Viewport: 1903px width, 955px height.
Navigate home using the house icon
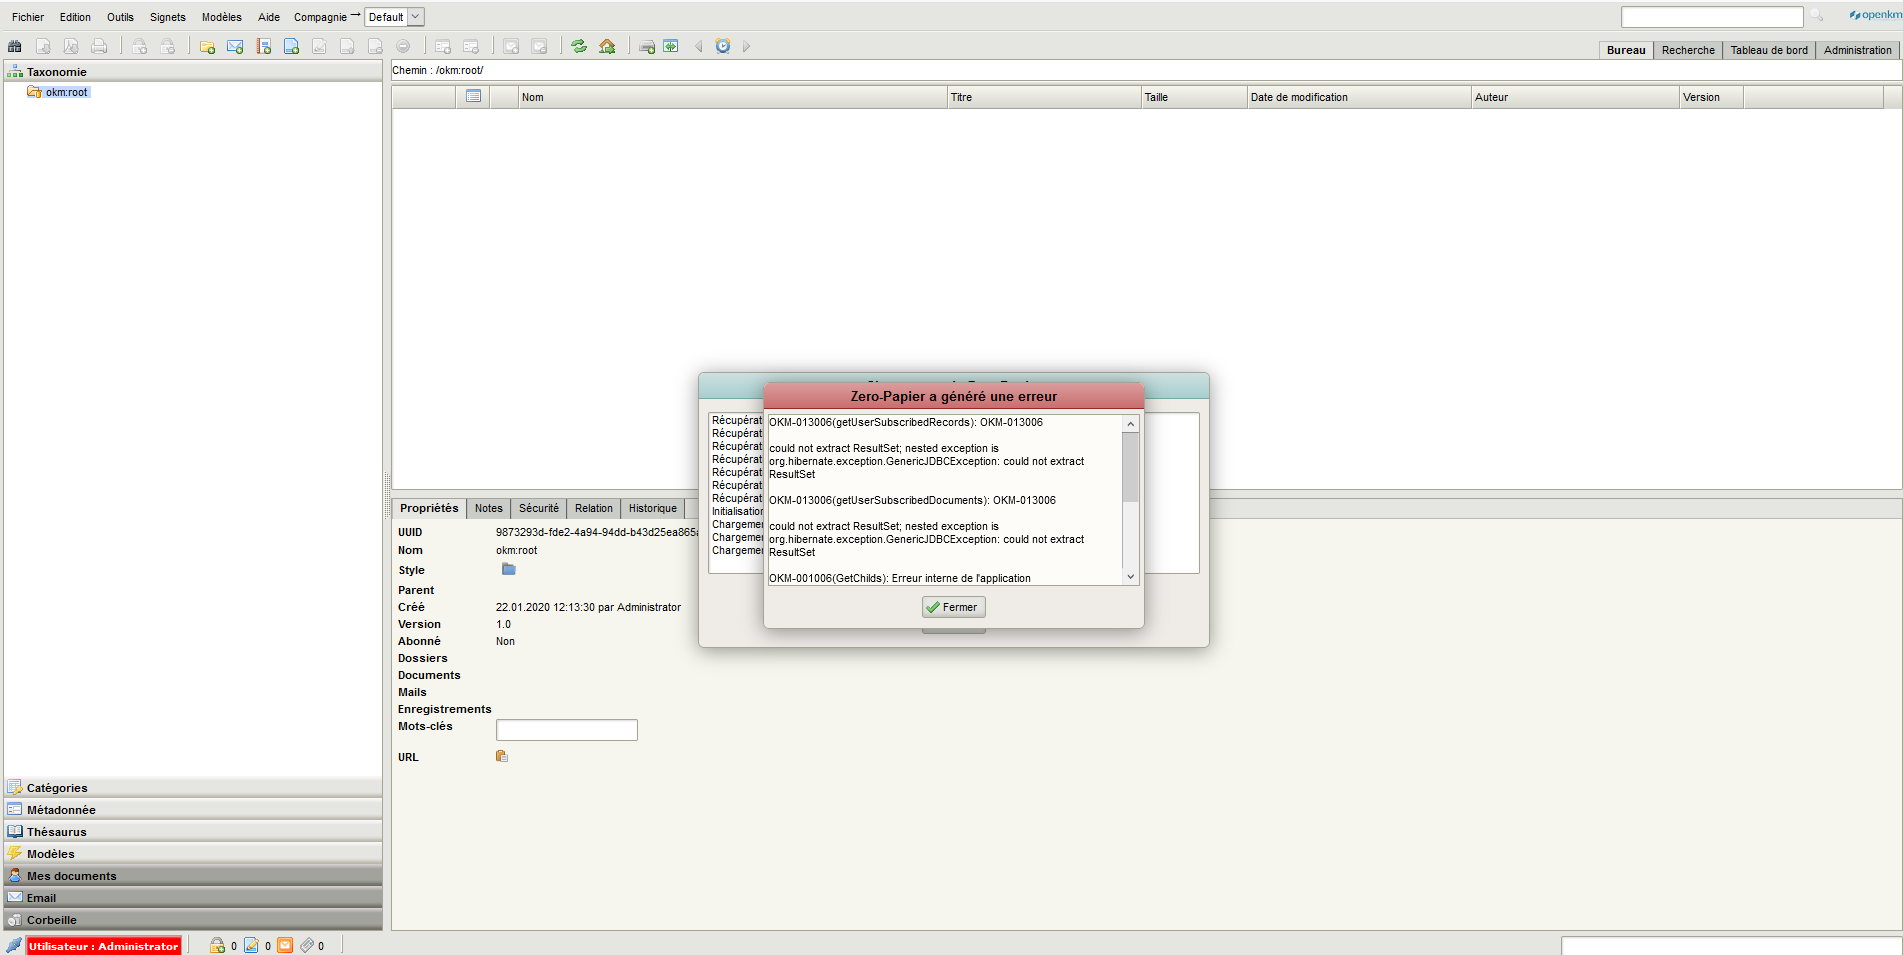coord(608,46)
